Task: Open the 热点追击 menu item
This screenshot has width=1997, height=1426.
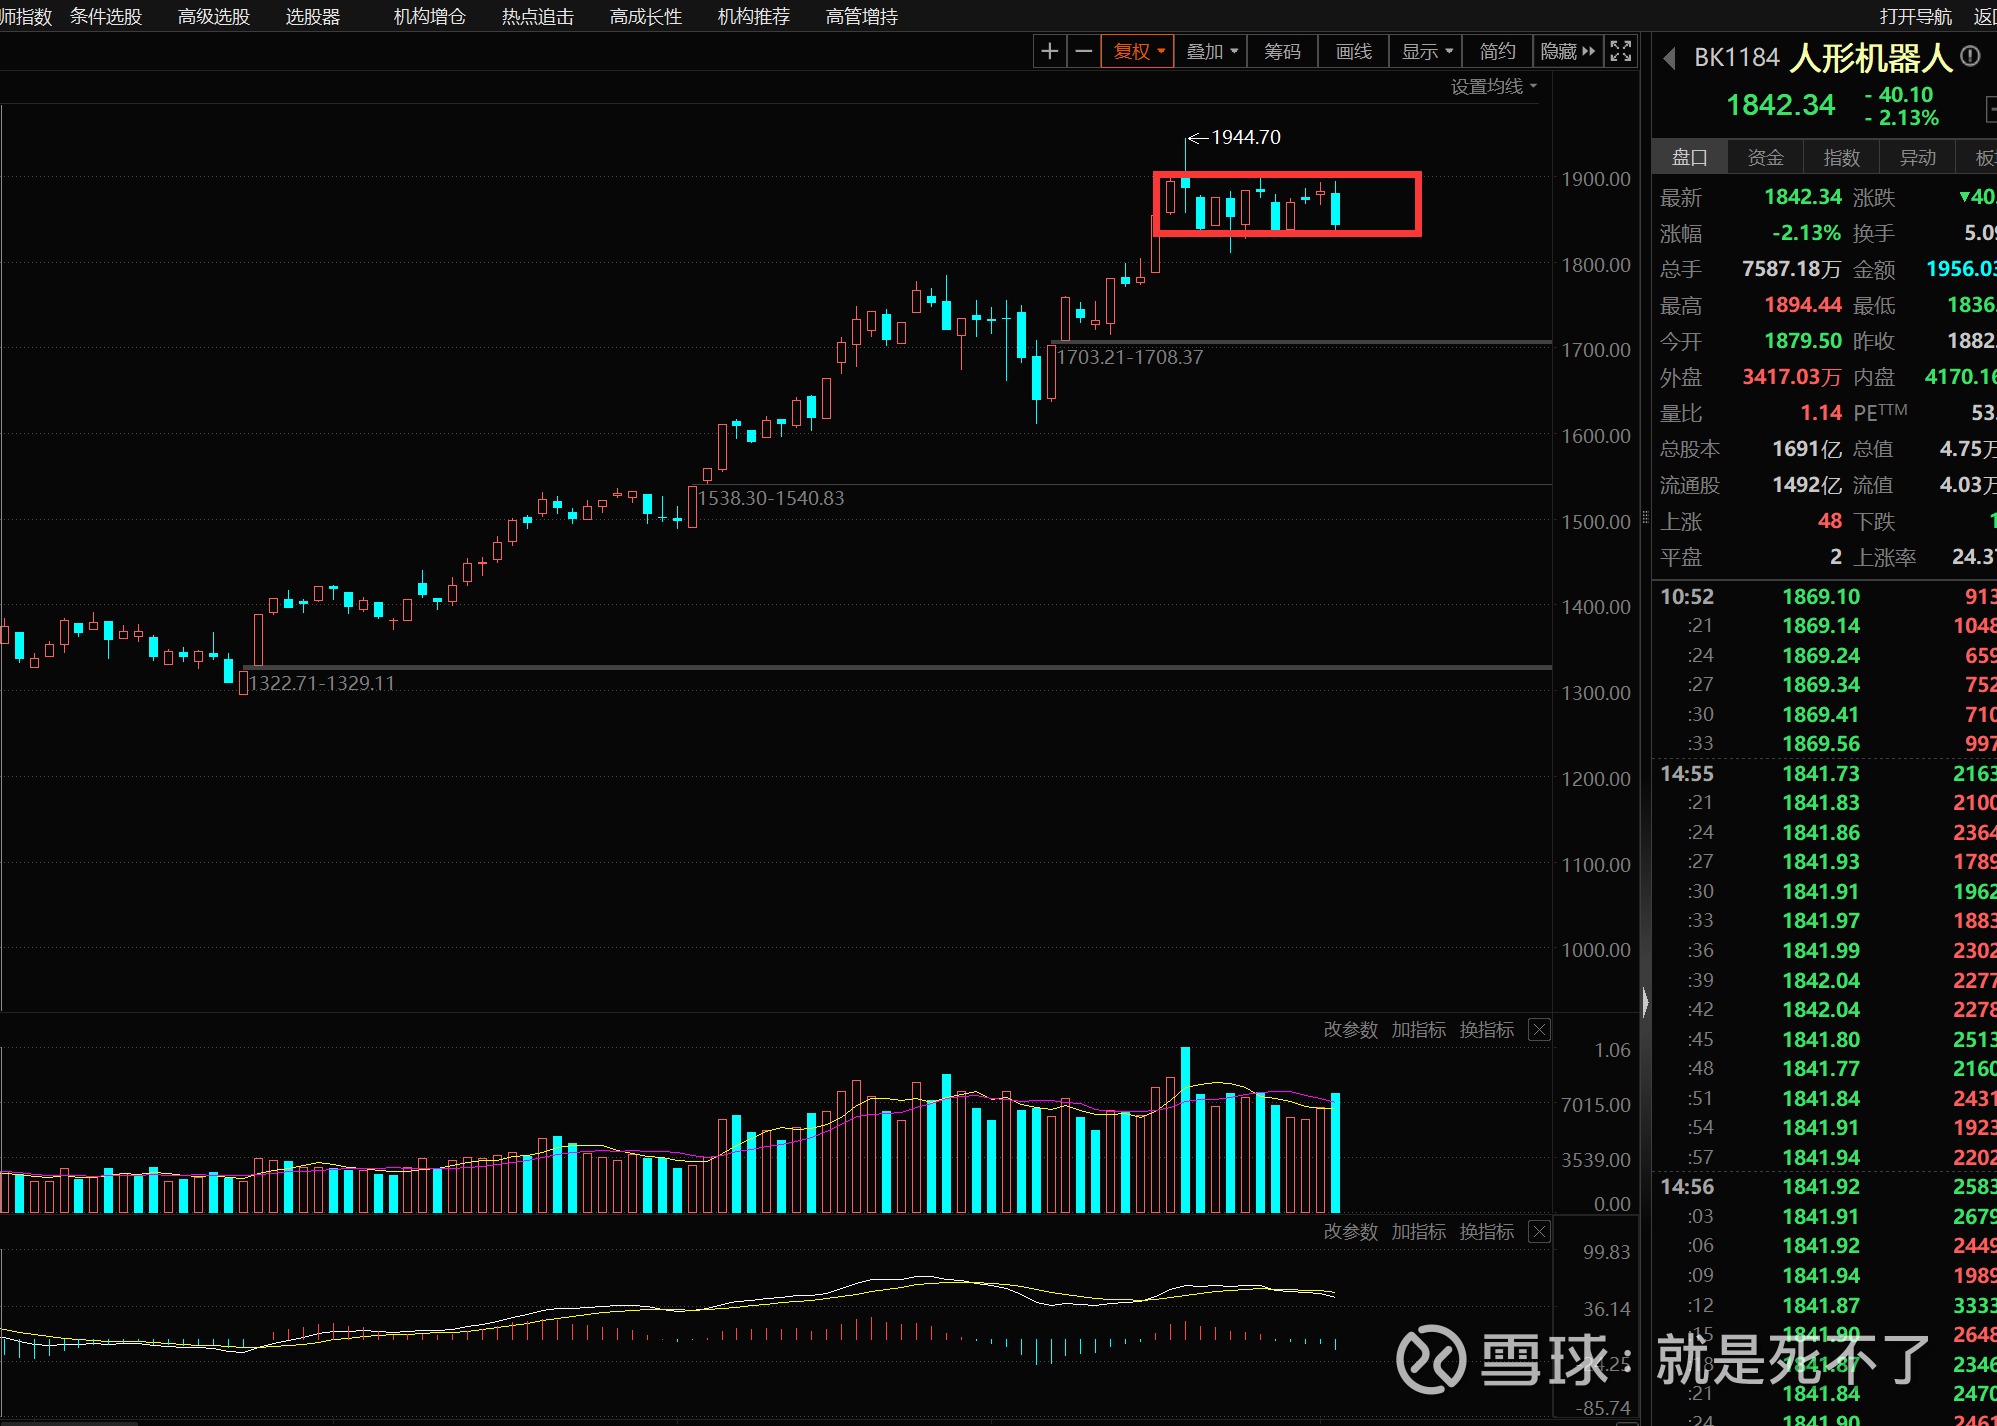Action: (x=537, y=17)
